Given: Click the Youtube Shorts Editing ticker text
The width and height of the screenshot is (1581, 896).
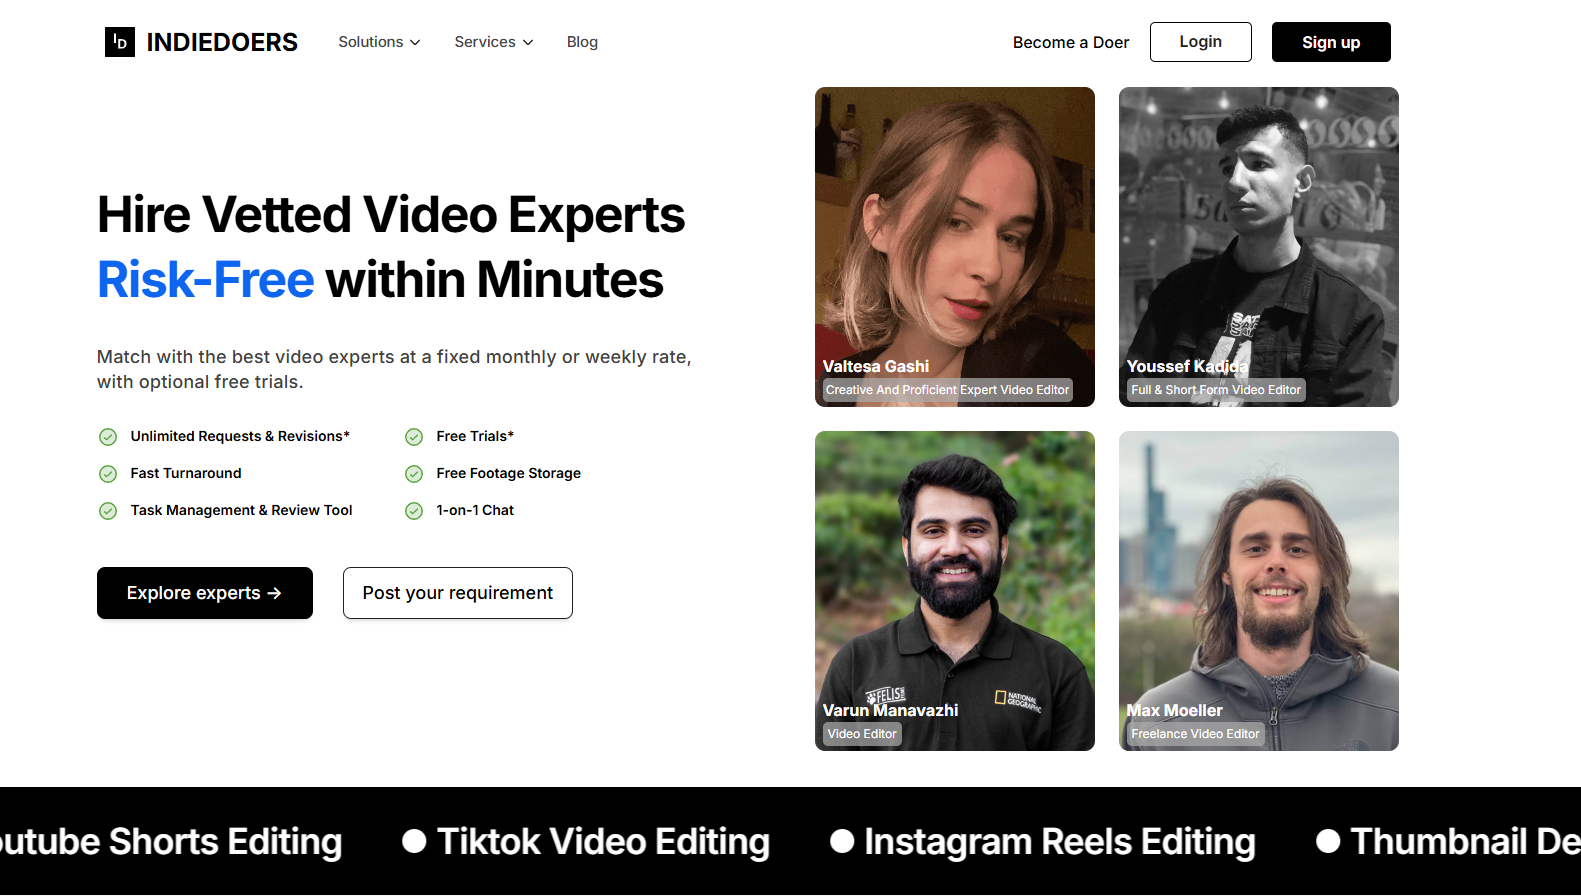Looking at the screenshot, I should [171, 842].
